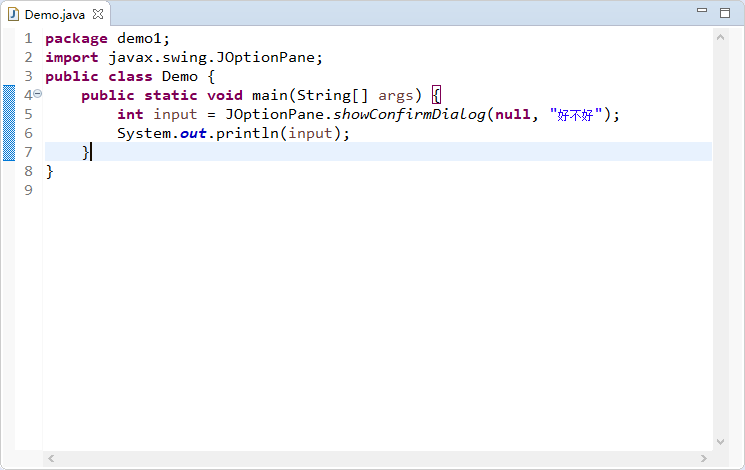745x470 pixels.
Task: Minimize the editor pane
Action: tap(702, 10)
